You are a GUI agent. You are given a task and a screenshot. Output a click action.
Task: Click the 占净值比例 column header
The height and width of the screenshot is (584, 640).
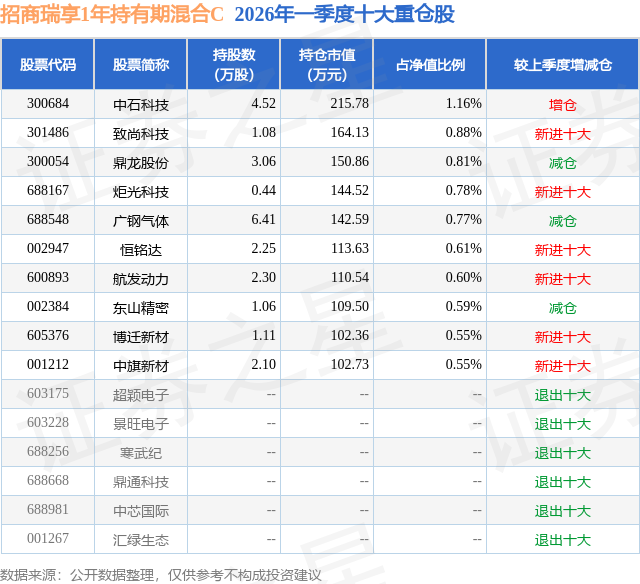pyautogui.click(x=430, y=64)
